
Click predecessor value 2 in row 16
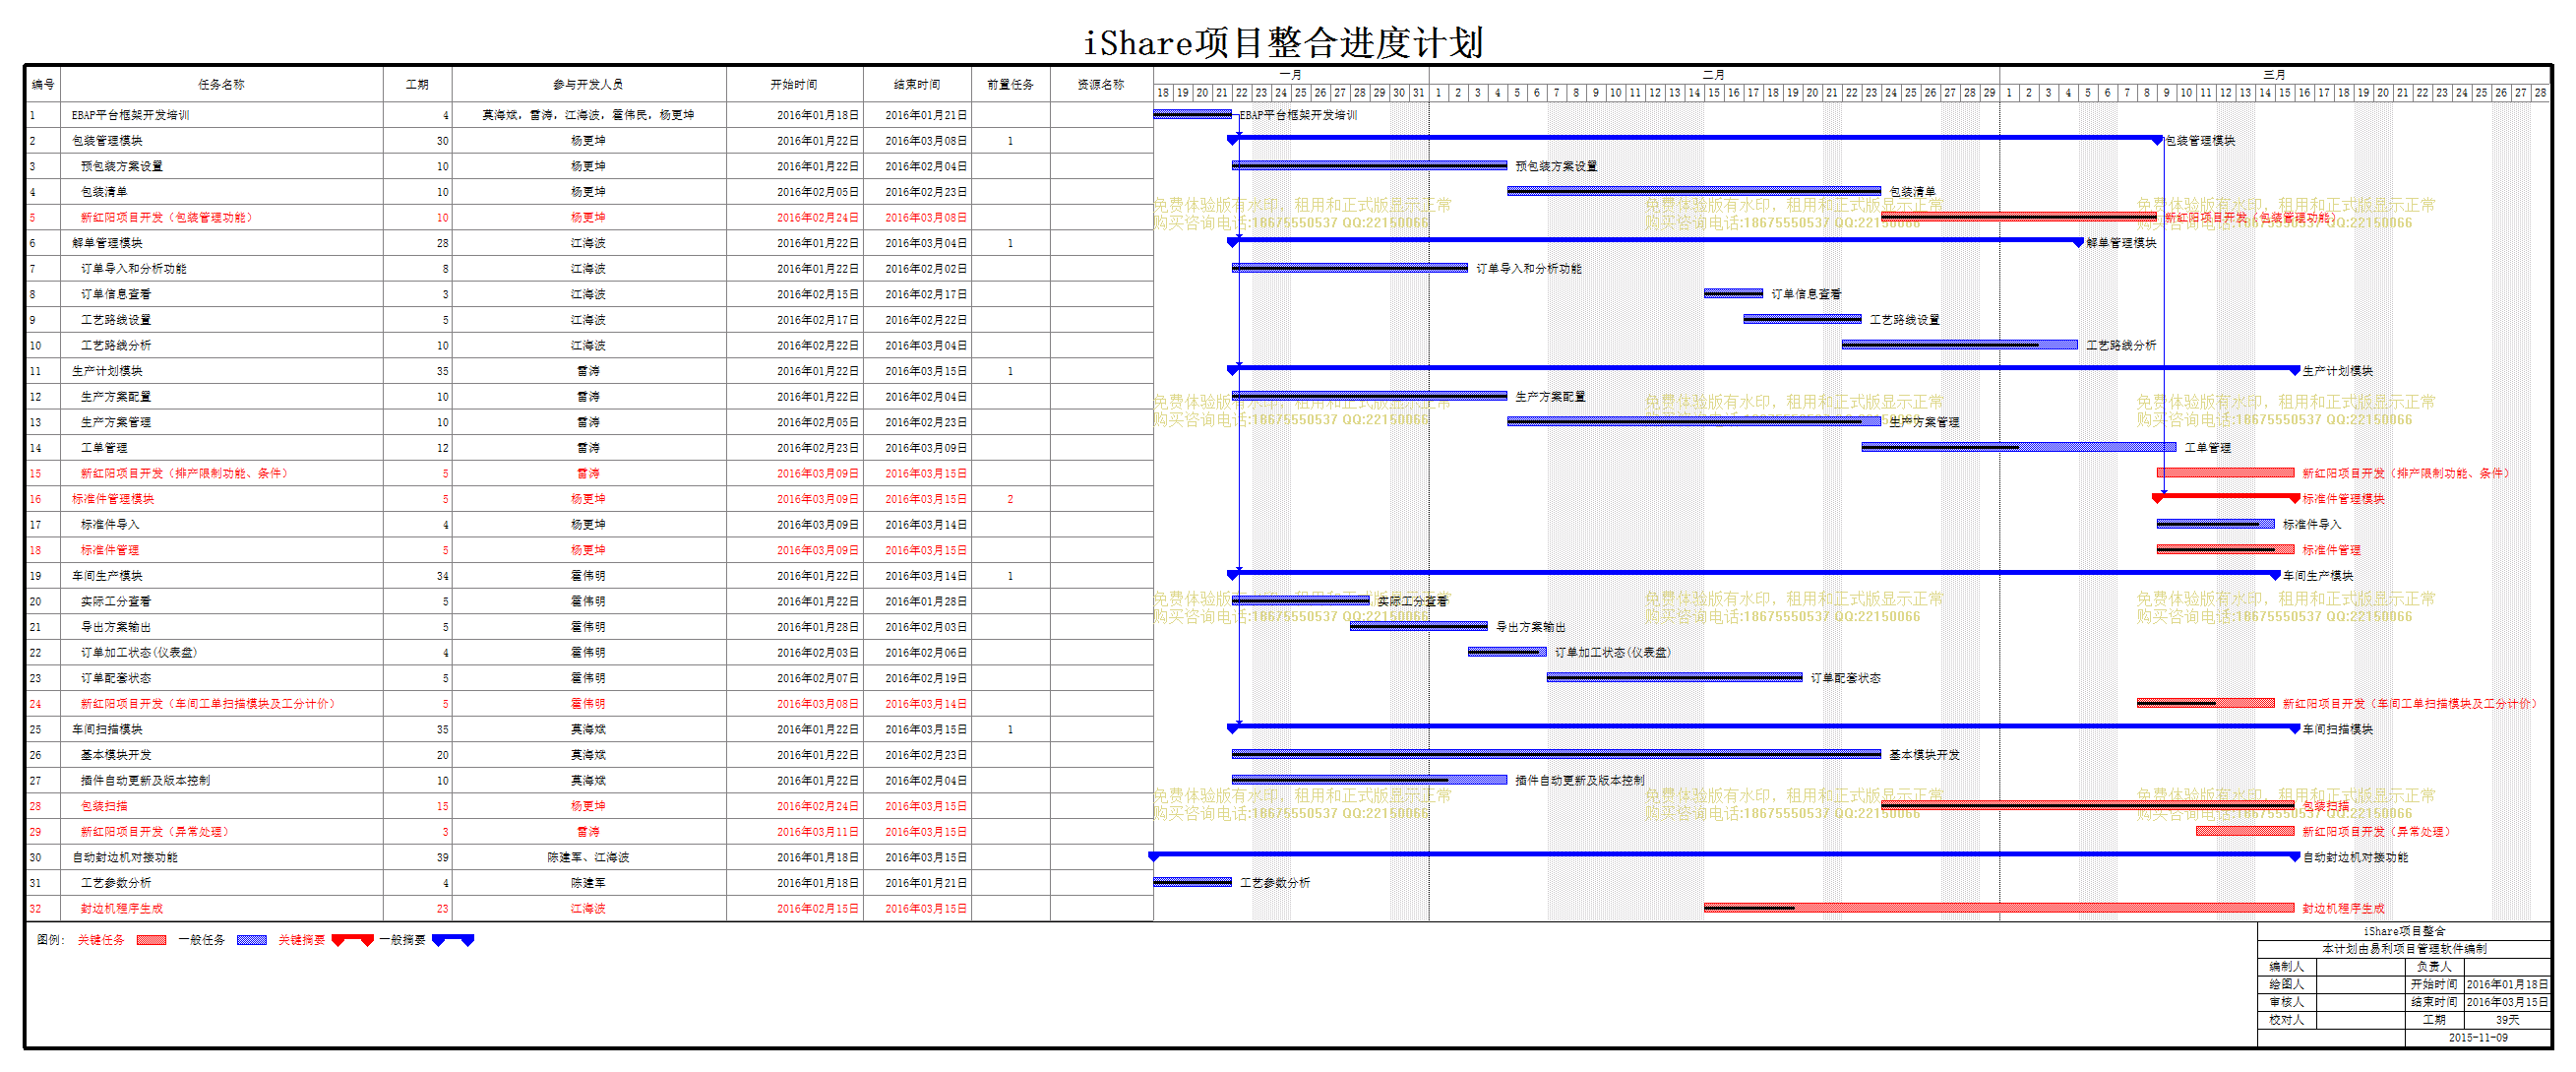(x=1010, y=499)
